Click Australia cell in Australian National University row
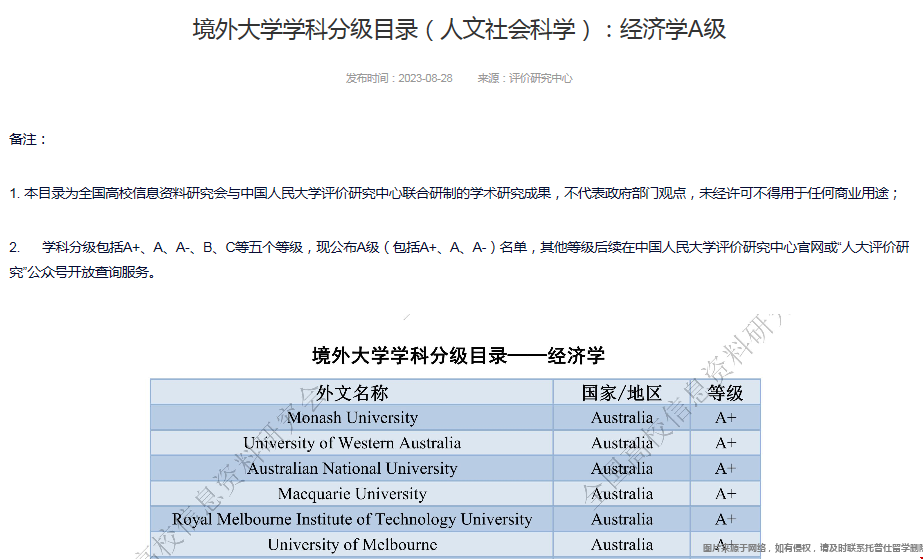 tap(622, 468)
